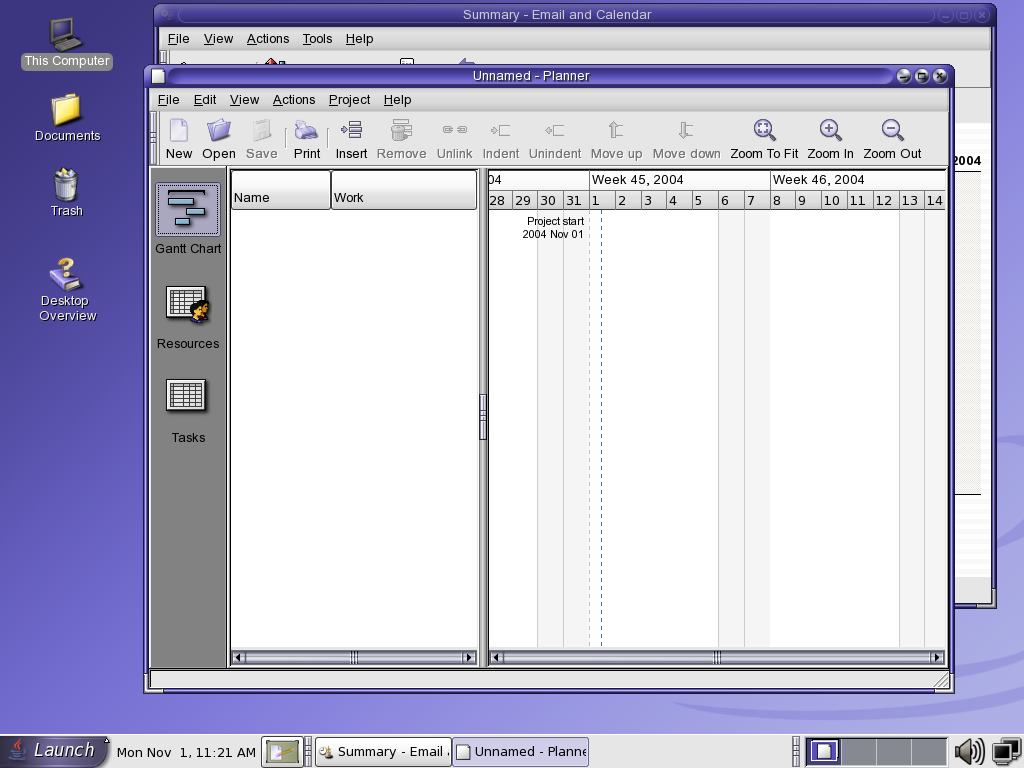Open the Trash desktop icon
Viewport: 1024px width, 768px height.
click(66, 184)
